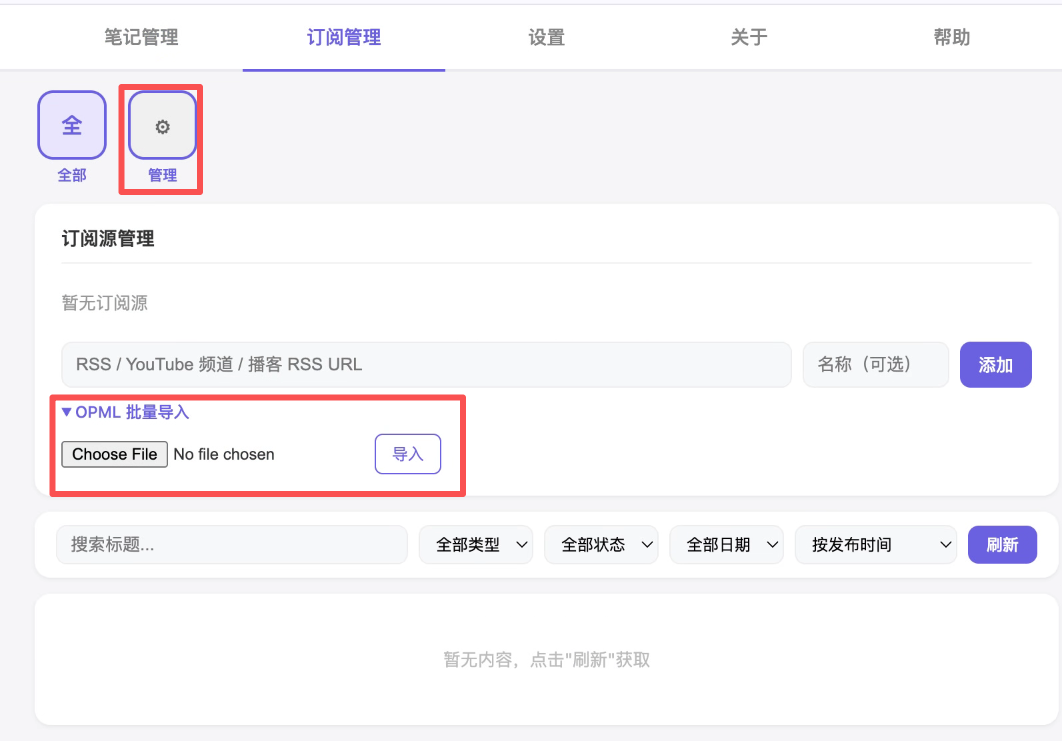1062x741 pixels.
Task: Open the 设置 tab
Action: pyautogui.click(x=547, y=38)
